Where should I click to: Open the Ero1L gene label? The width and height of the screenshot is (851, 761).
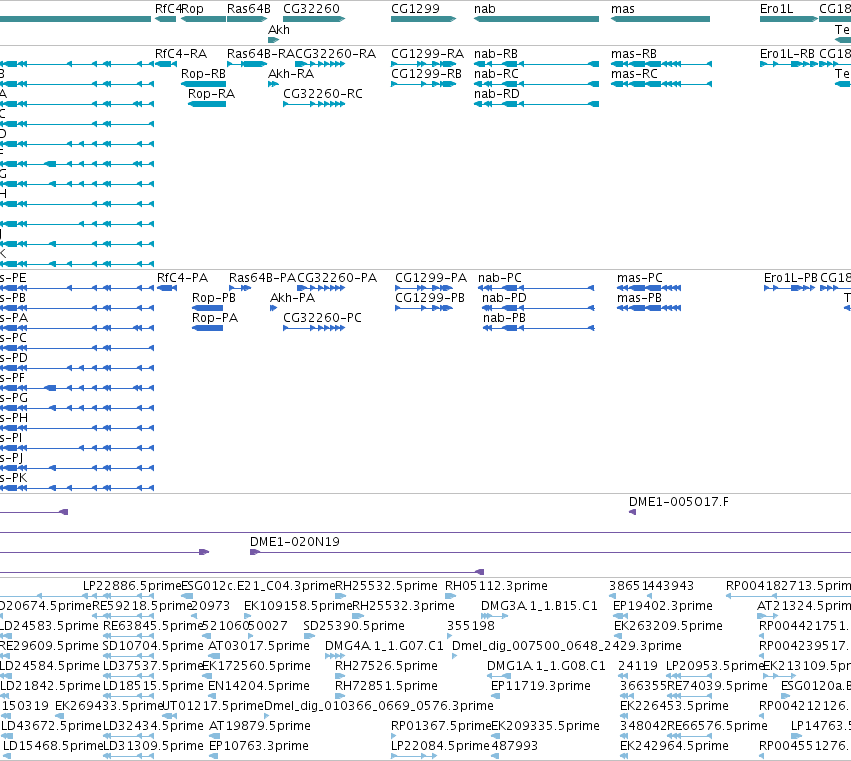click(x=776, y=9)
